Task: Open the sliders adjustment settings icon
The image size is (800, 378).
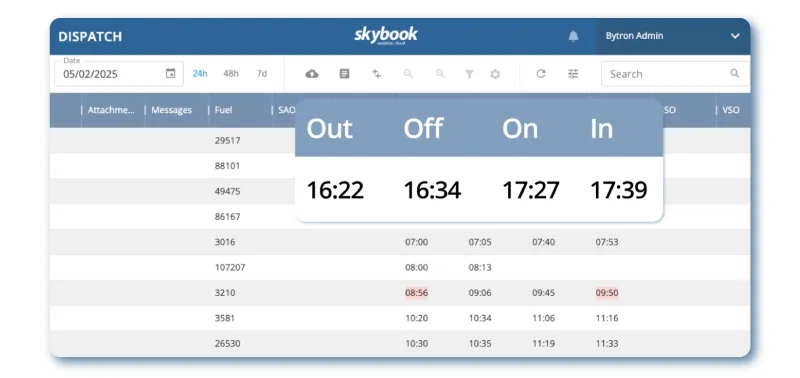Action: click(573, 74)
